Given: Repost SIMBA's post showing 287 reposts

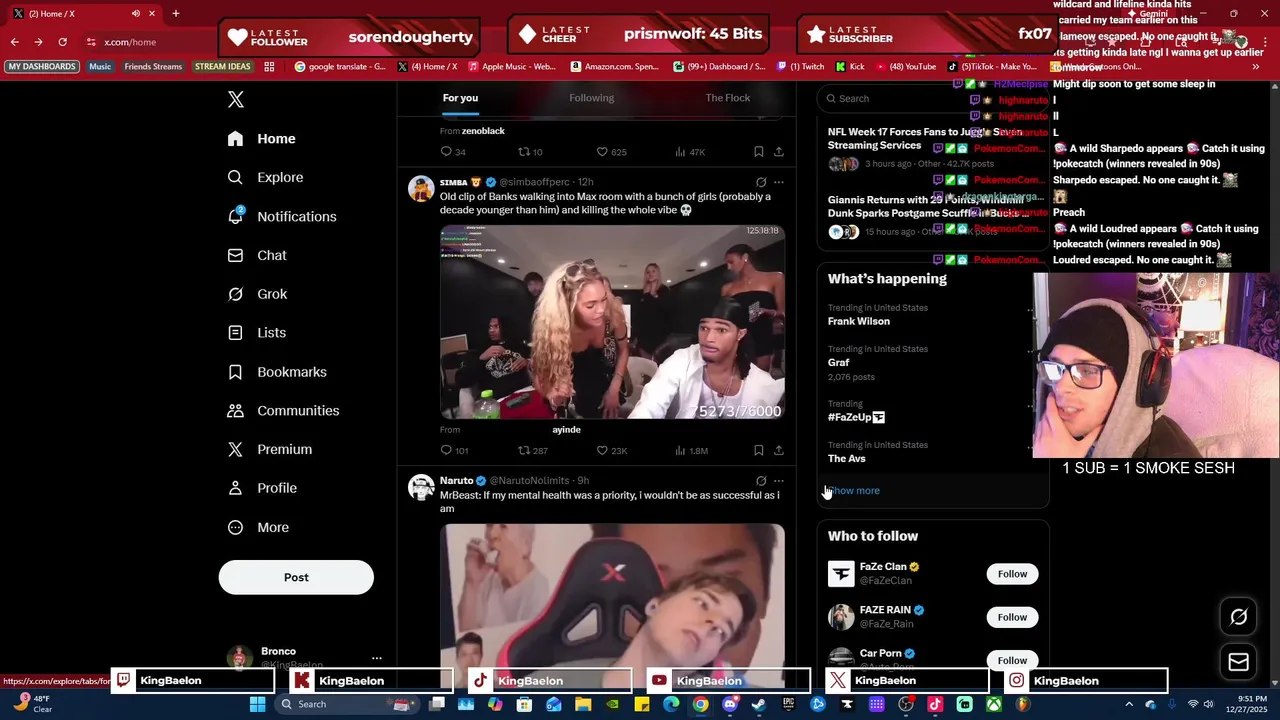Looking at the screenshot, I should 532,451.
